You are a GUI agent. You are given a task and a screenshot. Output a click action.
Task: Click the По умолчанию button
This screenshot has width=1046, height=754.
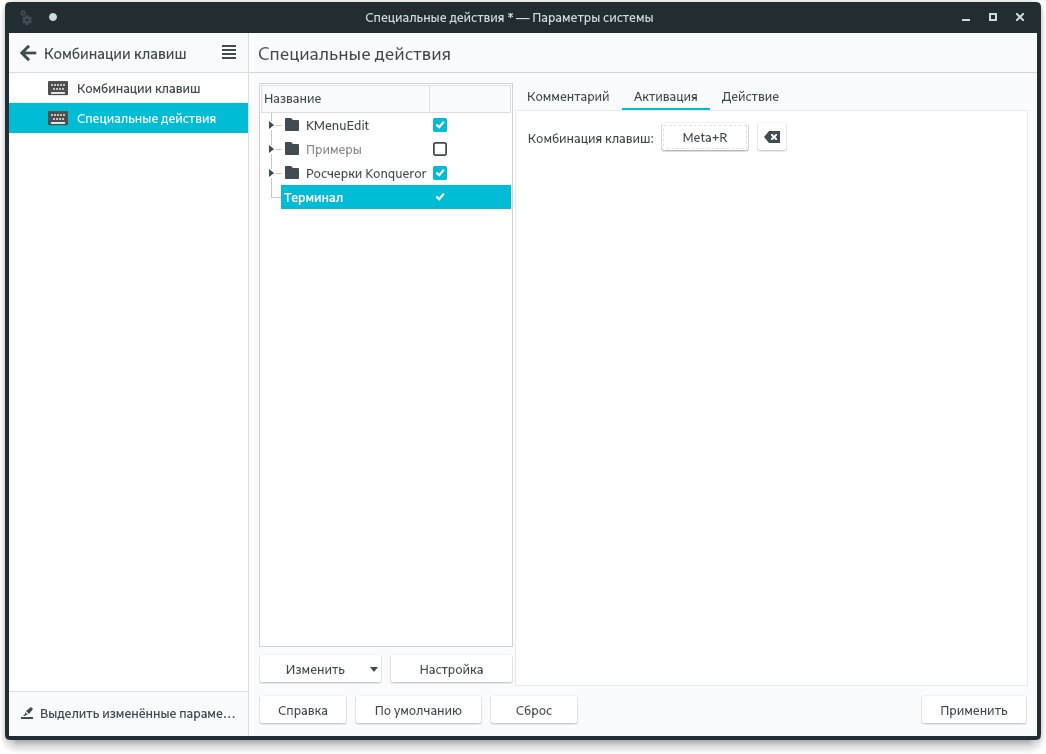pos(418,711)
